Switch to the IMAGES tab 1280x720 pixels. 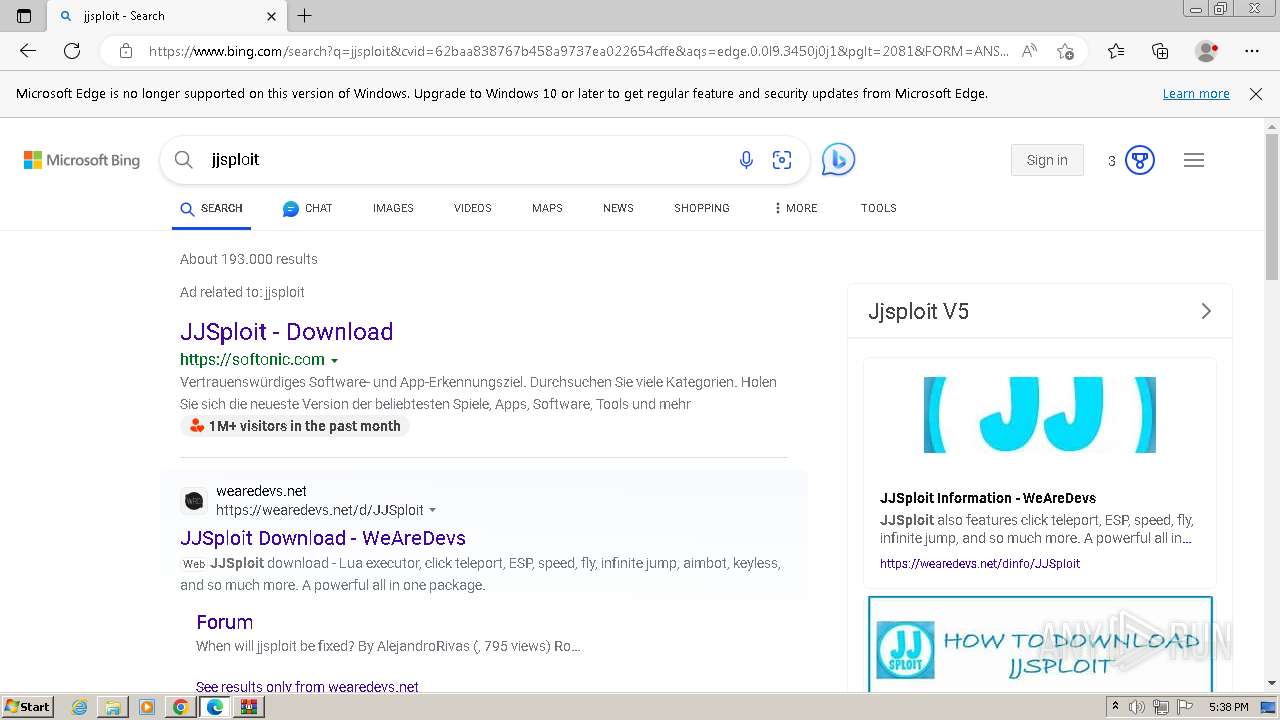[x=393, y=208]
